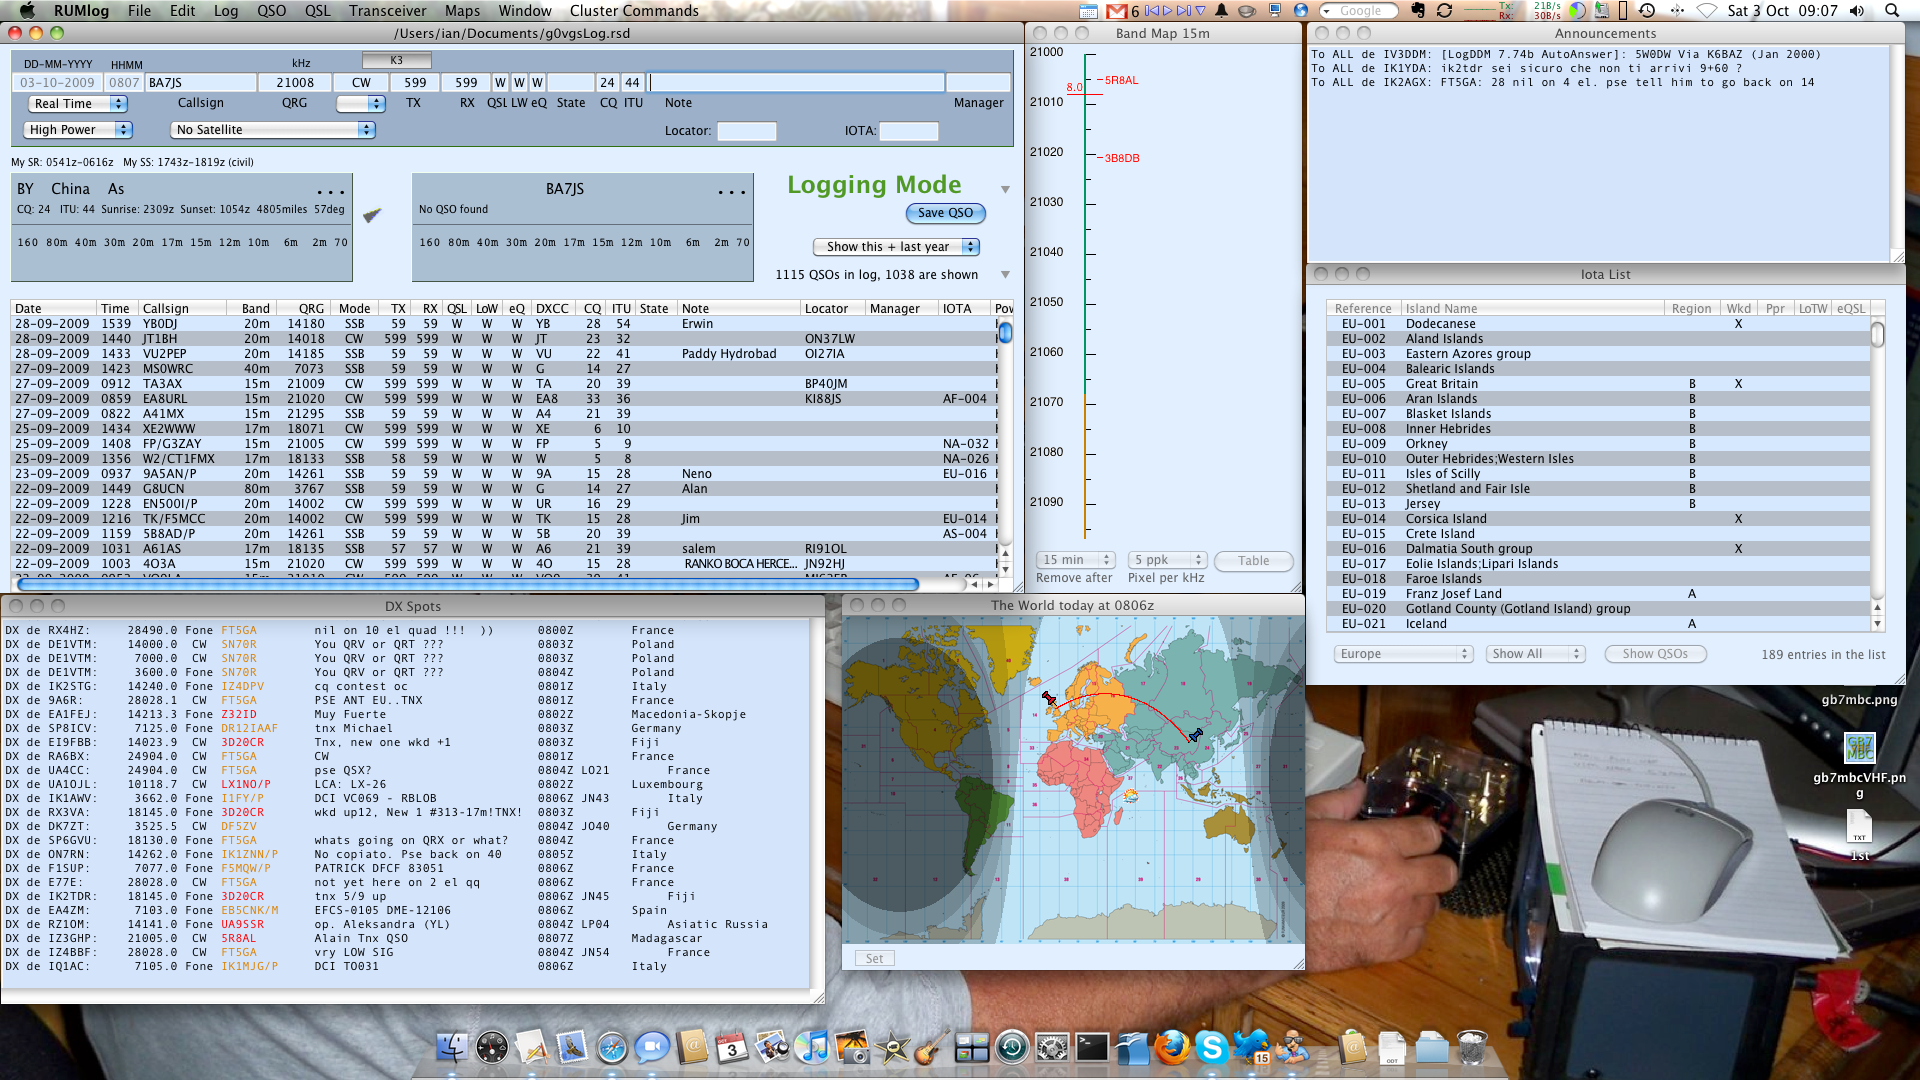The width and height of the screenshot is (1920, 1080).
Task: Launch Skype from the Dock
Action: tap(1211, 1048)
